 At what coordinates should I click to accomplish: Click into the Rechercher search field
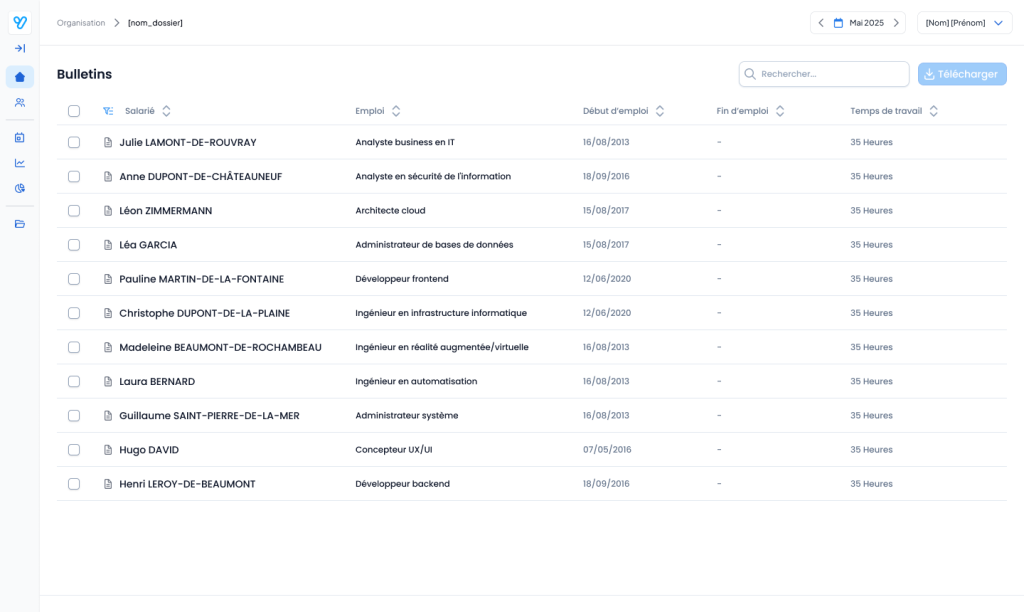830,74
